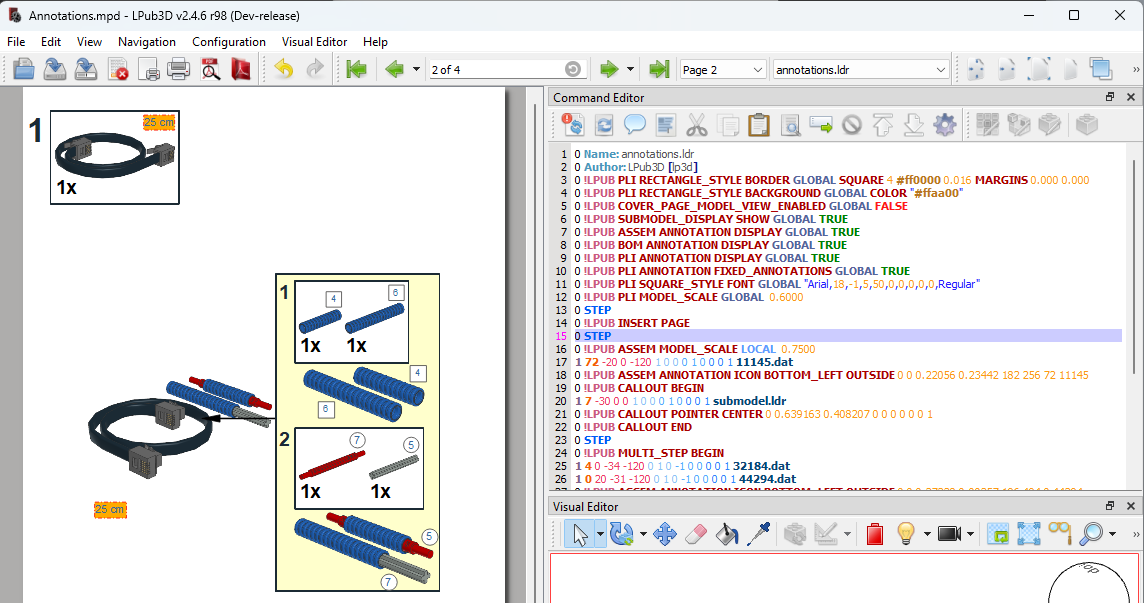Click the red Delete can icon

point(875,534)
